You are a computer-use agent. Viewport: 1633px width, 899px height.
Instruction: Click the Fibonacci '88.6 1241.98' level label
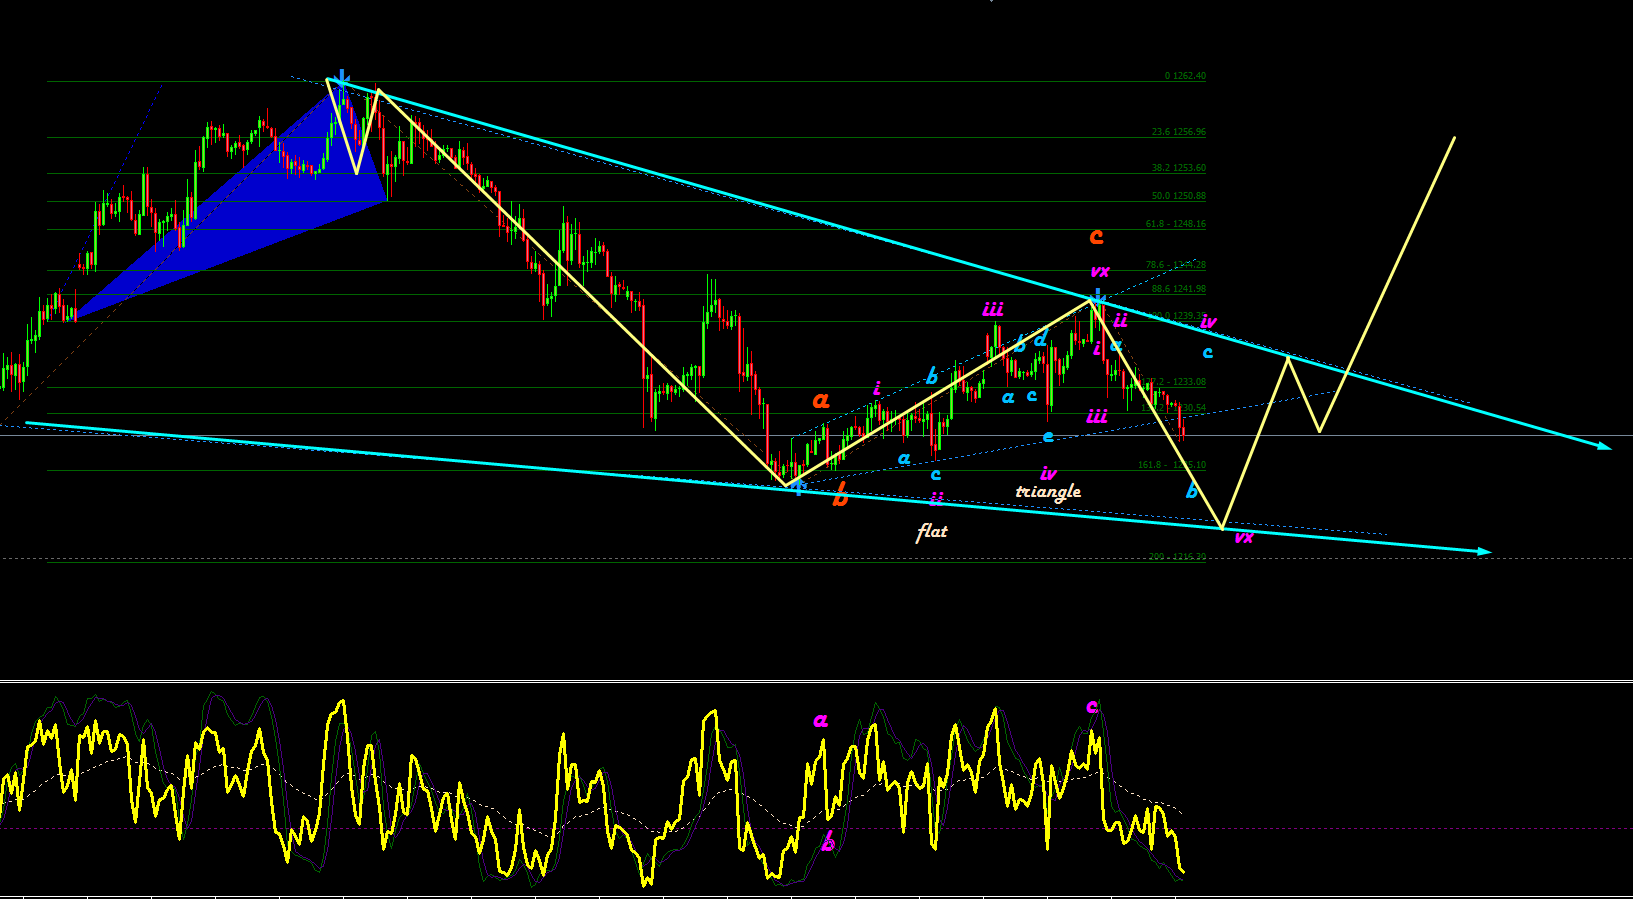(x=1179, y=289)
